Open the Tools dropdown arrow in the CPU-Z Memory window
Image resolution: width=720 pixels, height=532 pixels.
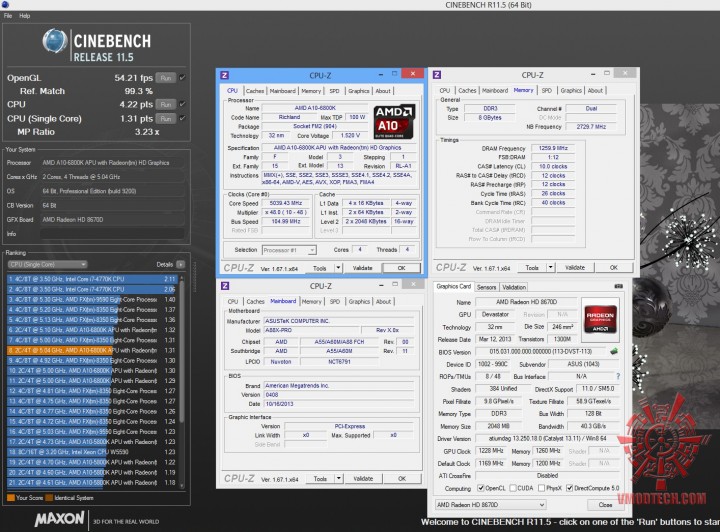(x=551, y=267)
